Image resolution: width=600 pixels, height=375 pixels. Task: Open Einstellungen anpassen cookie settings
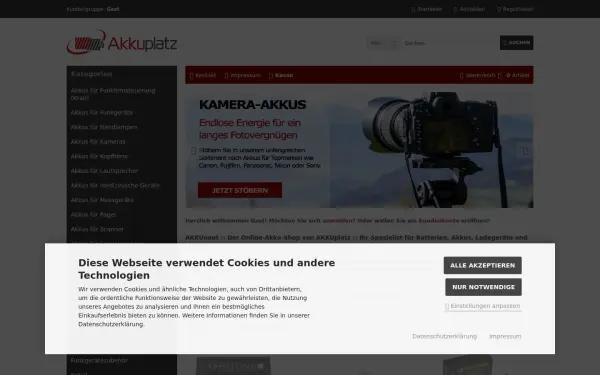[x=483, y=306]
